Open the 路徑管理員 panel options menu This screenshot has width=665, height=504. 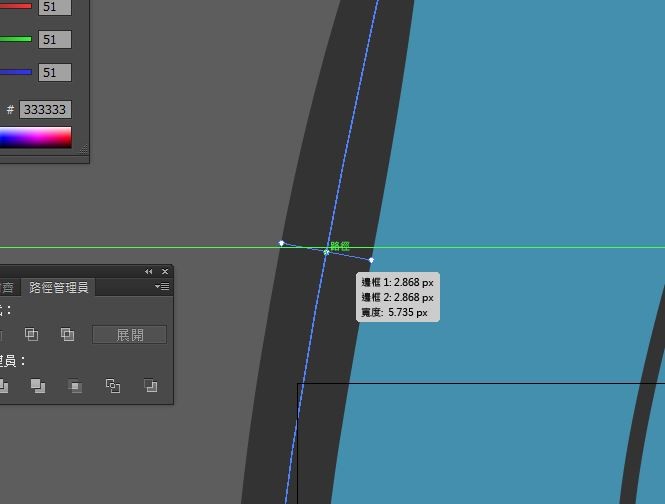point(162,287)
